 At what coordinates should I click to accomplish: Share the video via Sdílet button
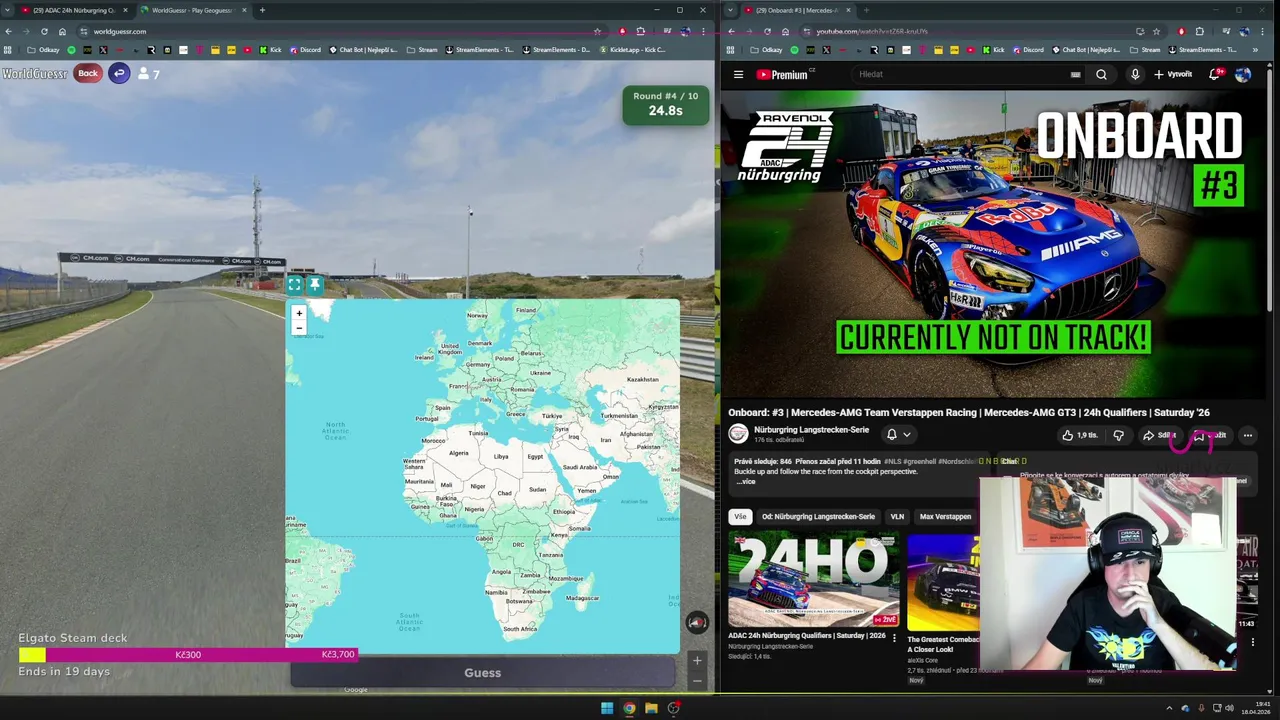coord(1160,435)
